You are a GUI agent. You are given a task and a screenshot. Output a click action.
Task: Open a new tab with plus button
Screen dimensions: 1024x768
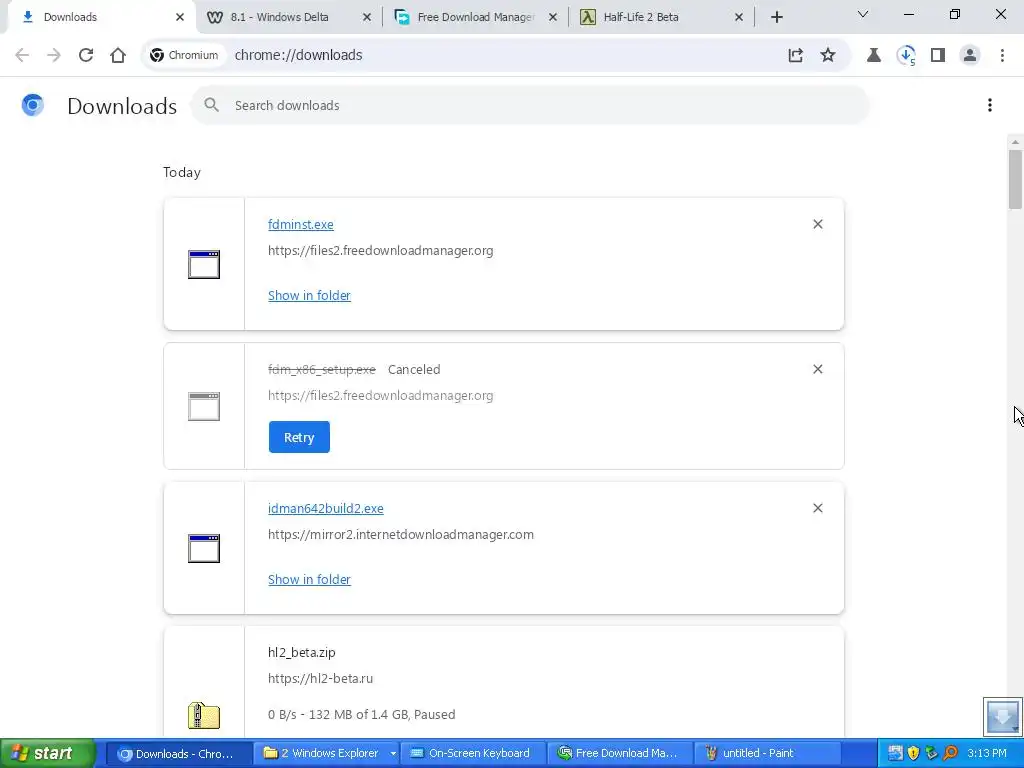[776, 17]
